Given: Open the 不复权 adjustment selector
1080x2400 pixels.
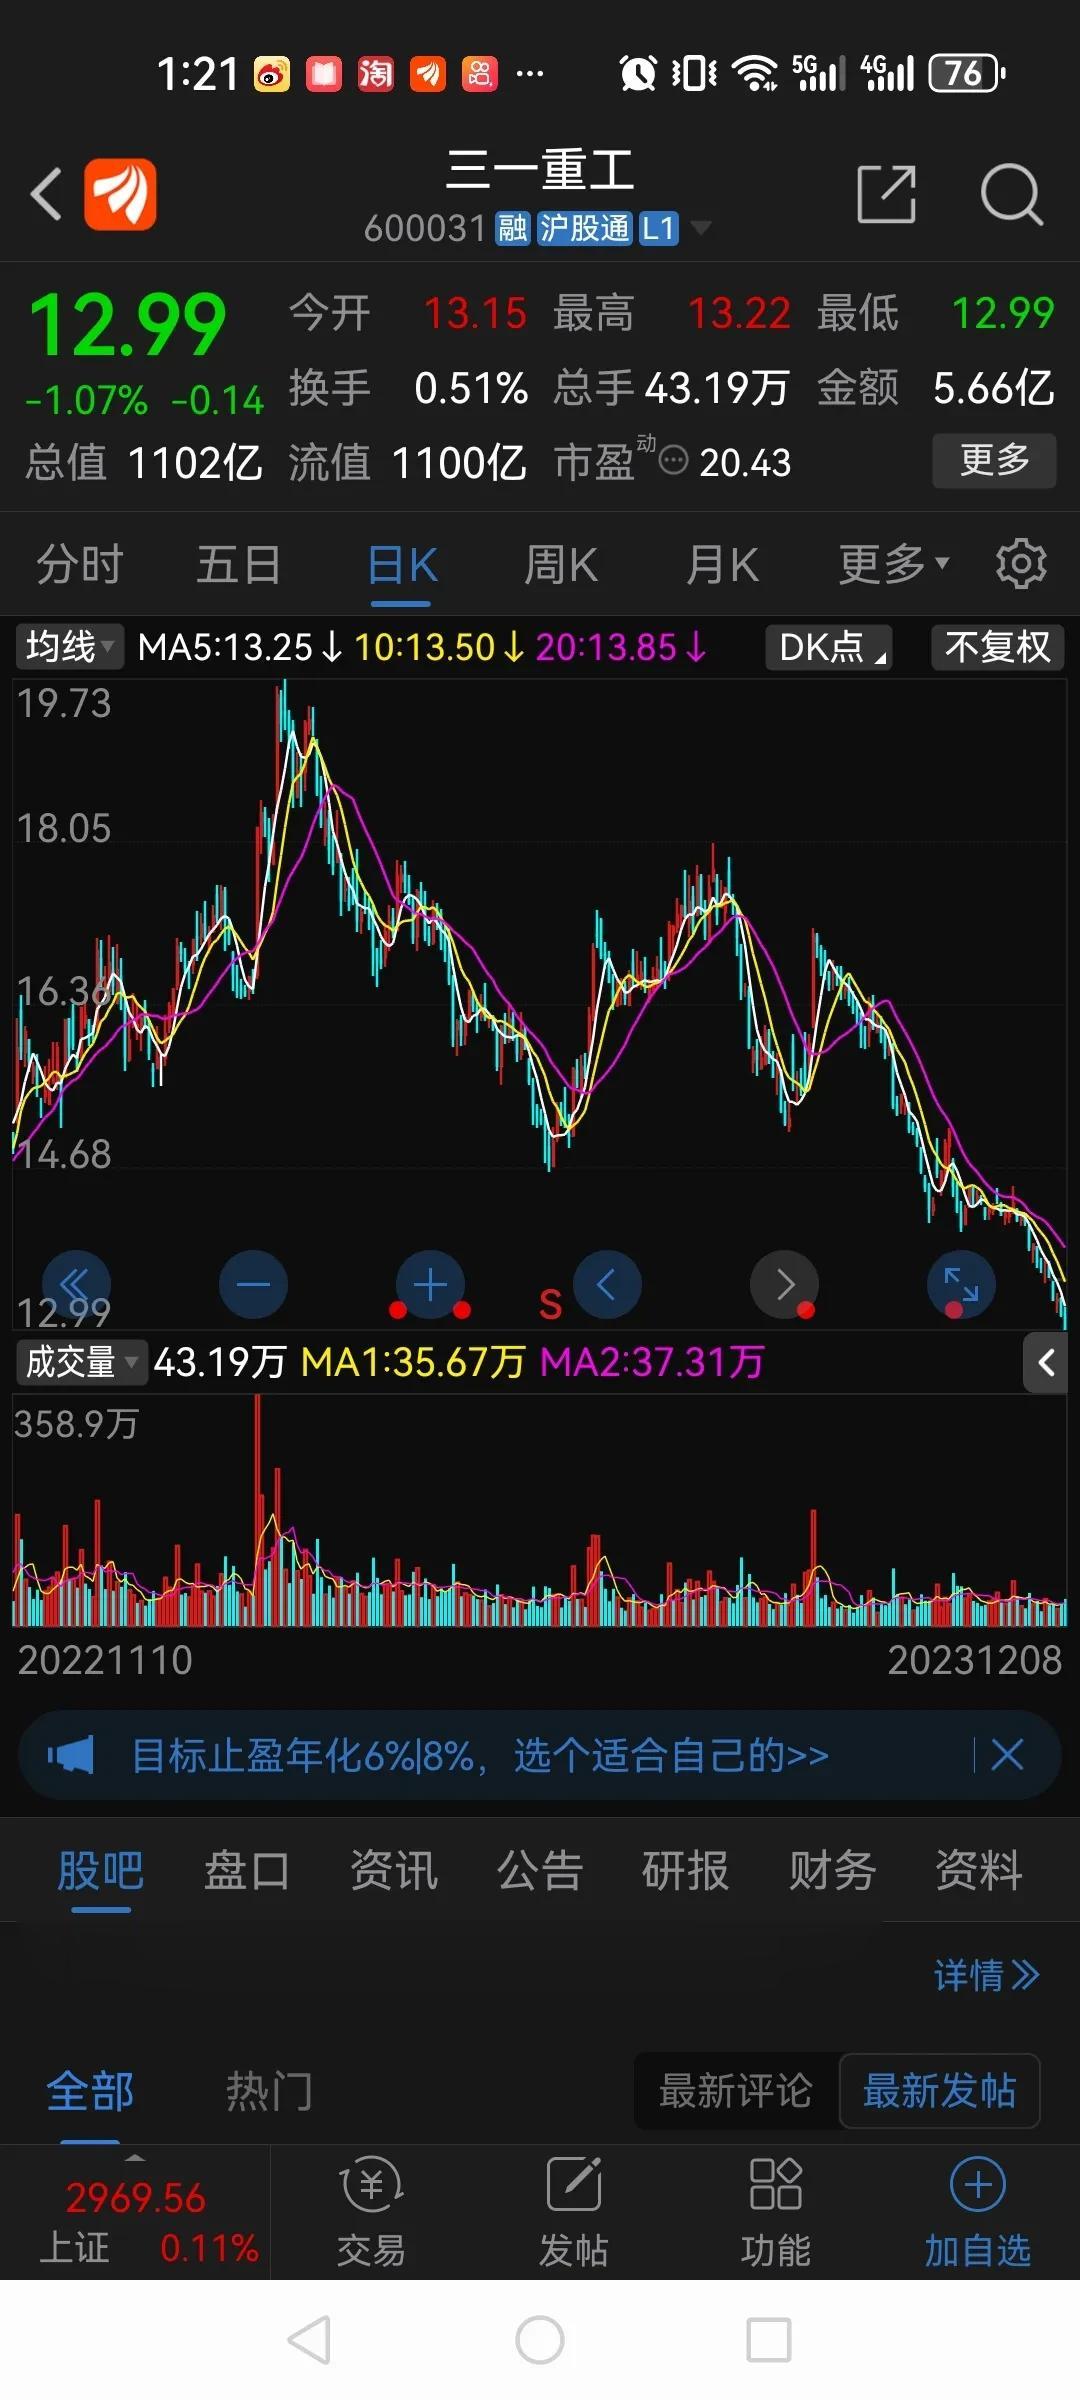Looking at the screenshot, I should tap(997, 647).
